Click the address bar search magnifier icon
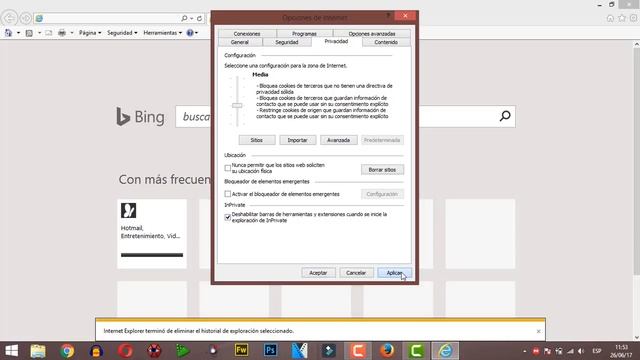The height and width of the screenshot is (360, 640). pos(184,18)
